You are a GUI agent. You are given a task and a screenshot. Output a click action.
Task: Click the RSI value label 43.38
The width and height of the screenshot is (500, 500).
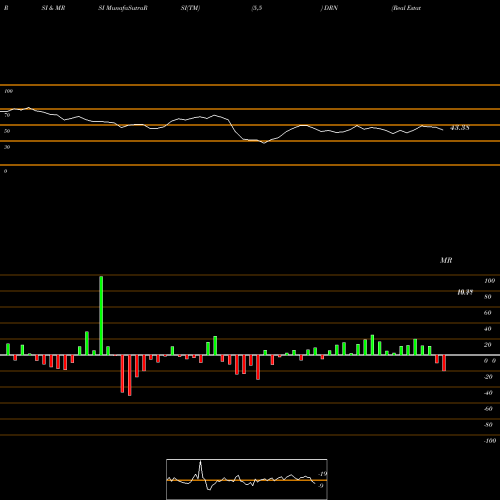click(460, 128)
